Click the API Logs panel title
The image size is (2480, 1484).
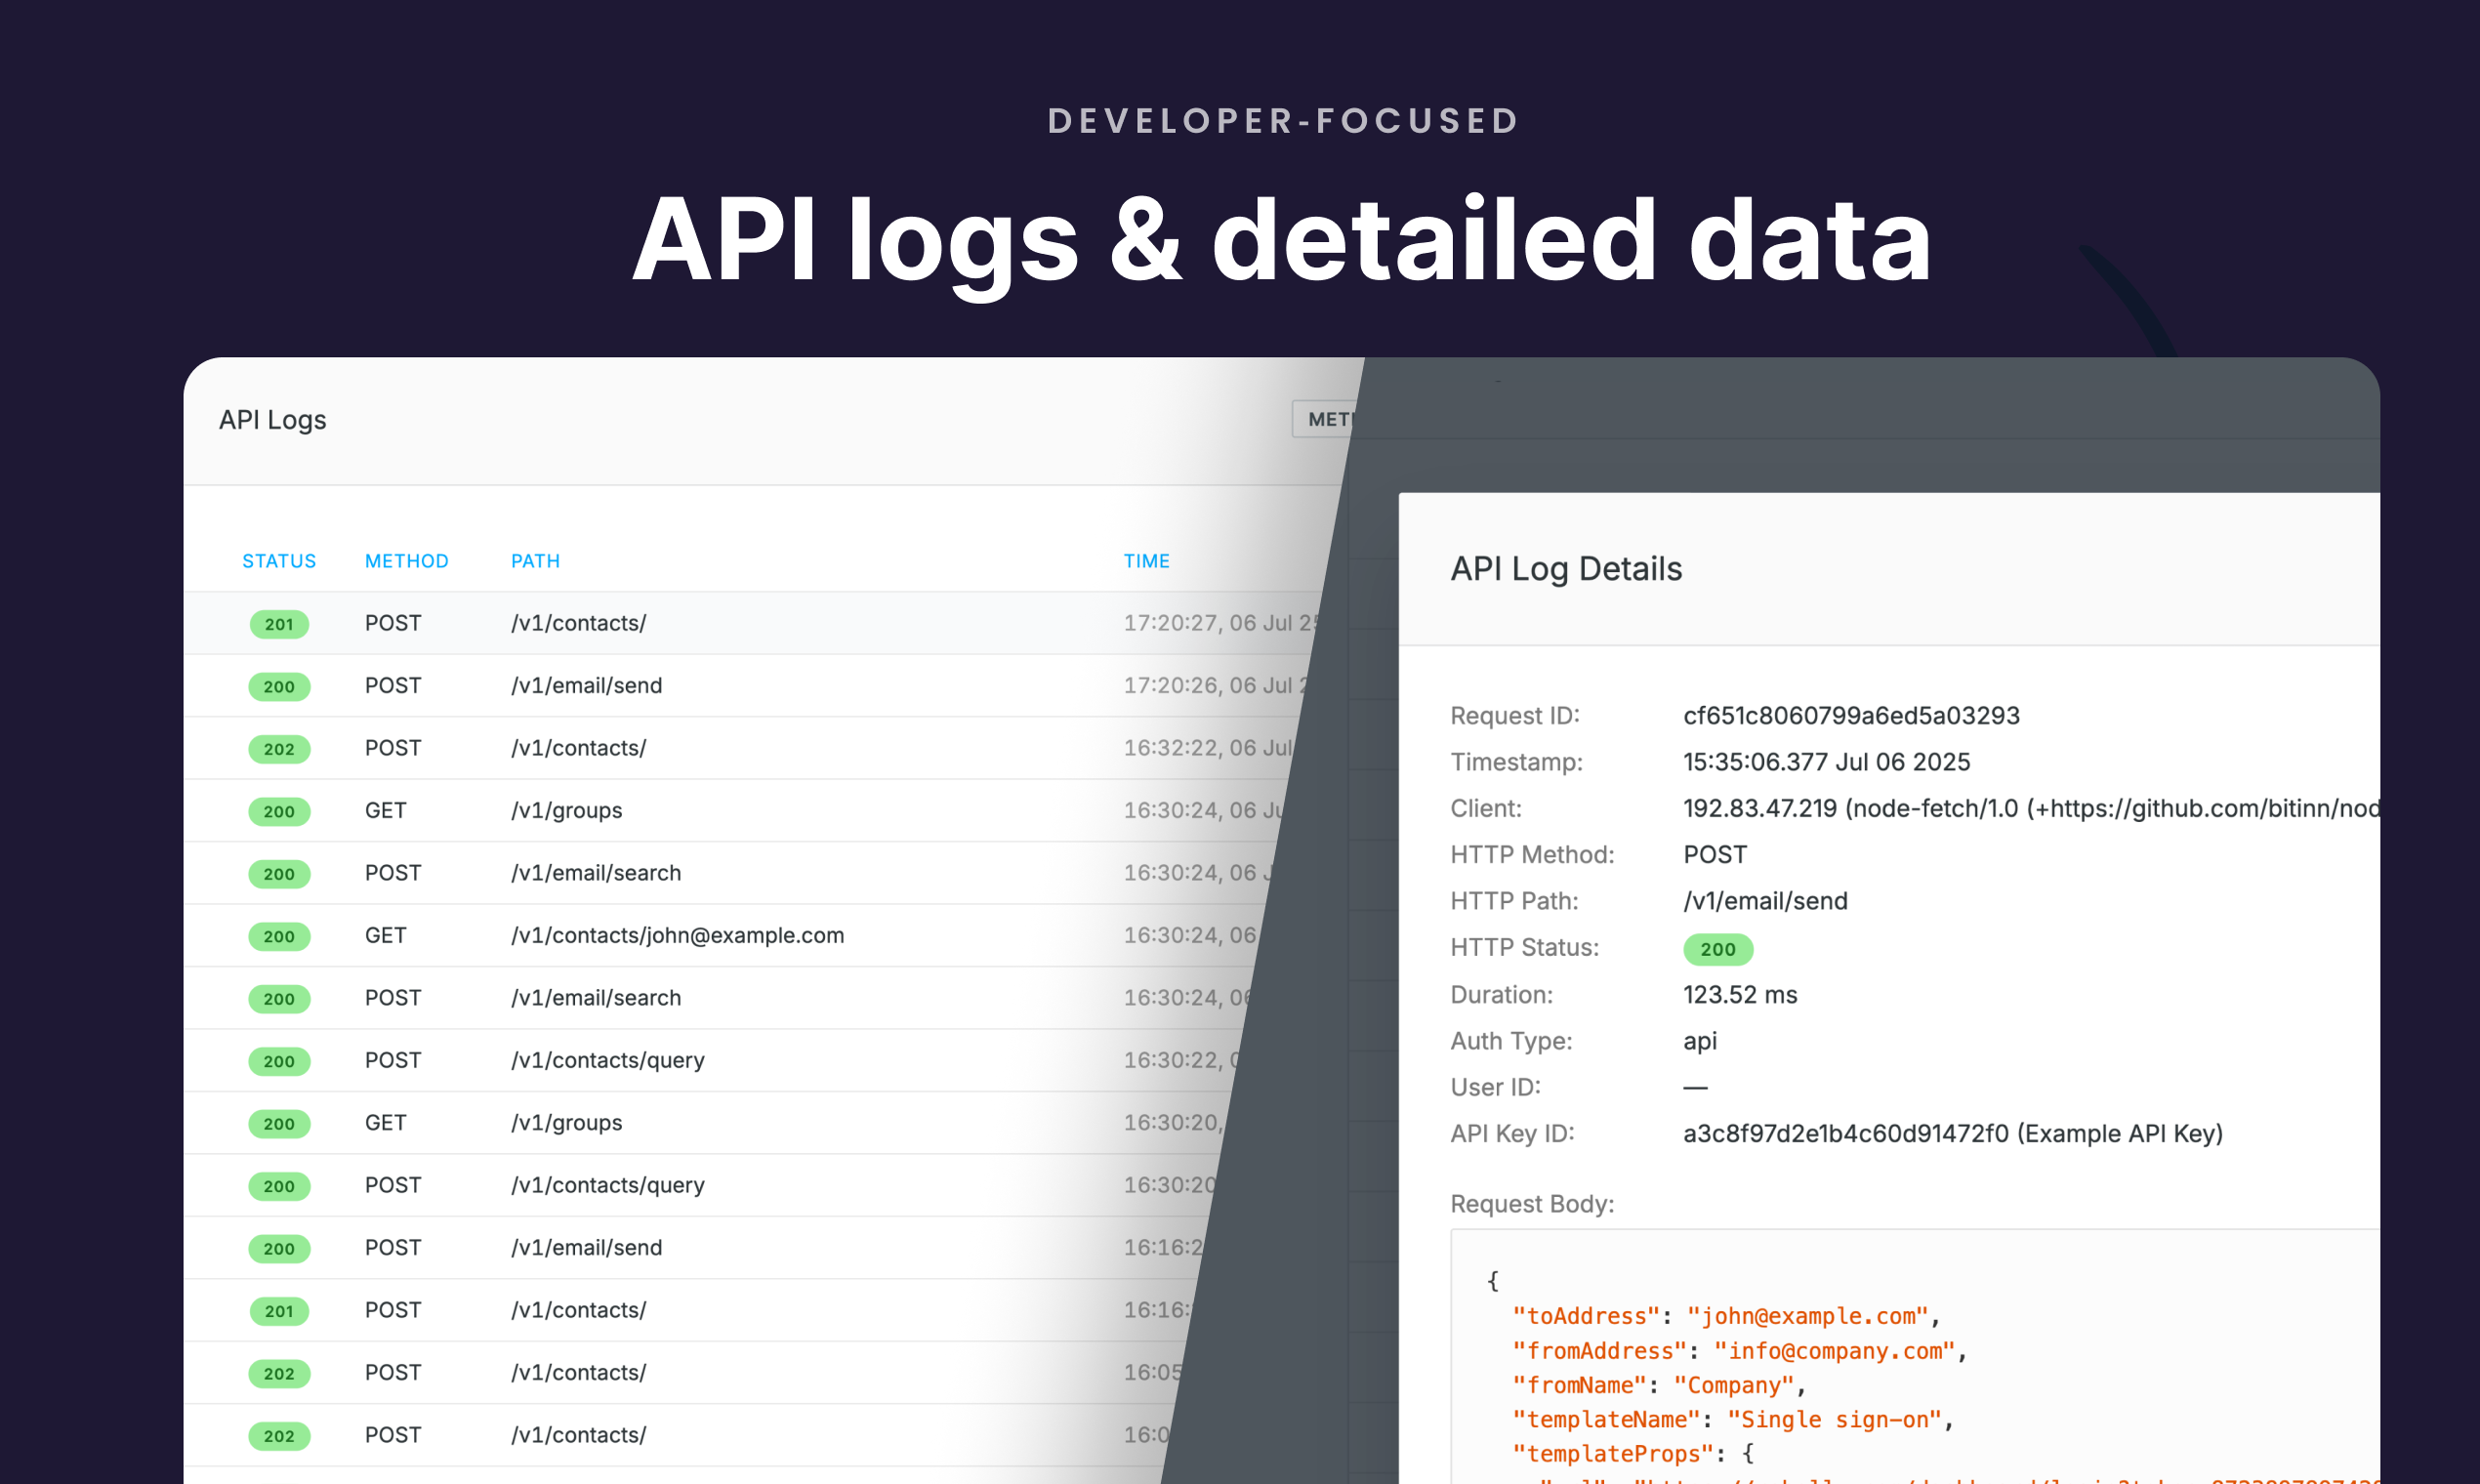click(272, 420)
